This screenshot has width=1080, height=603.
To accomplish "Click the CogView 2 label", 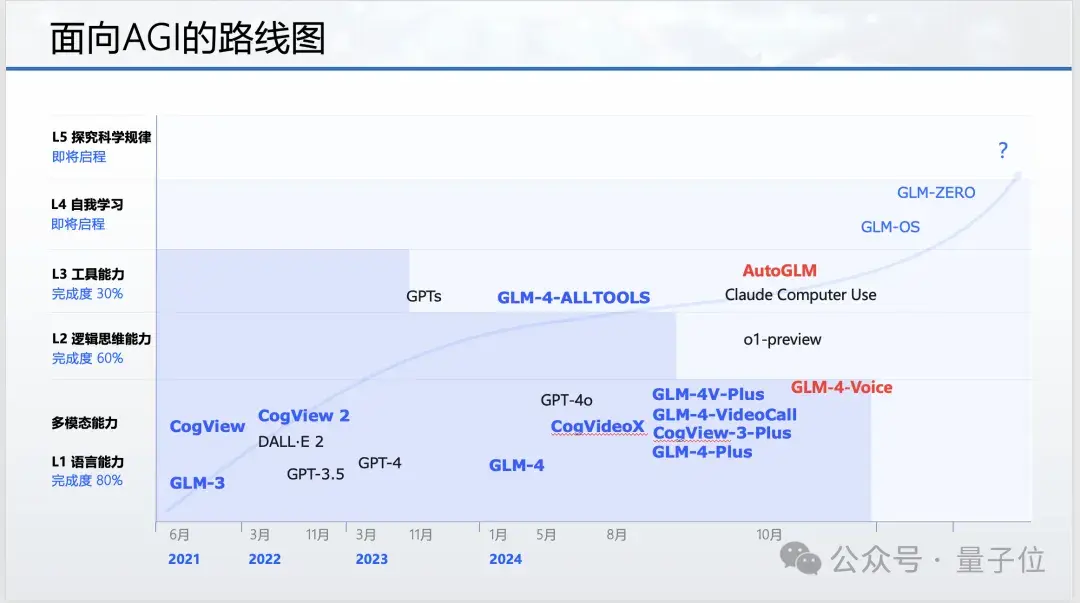I will (x=303, y=415).
